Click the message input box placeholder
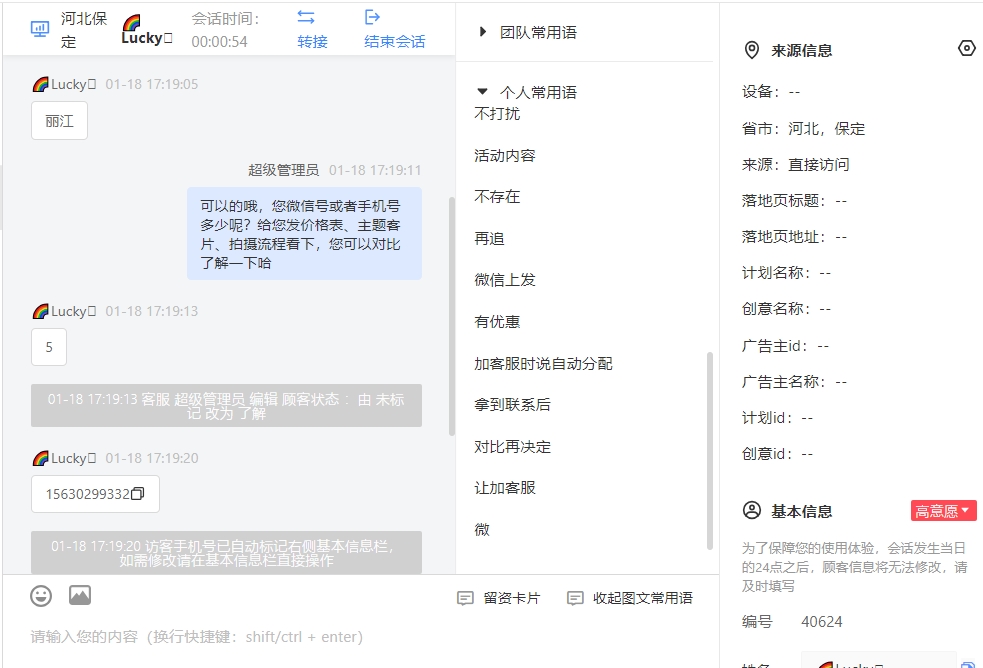Viewport: 983px width, 668px height. (x=197, y=637)
